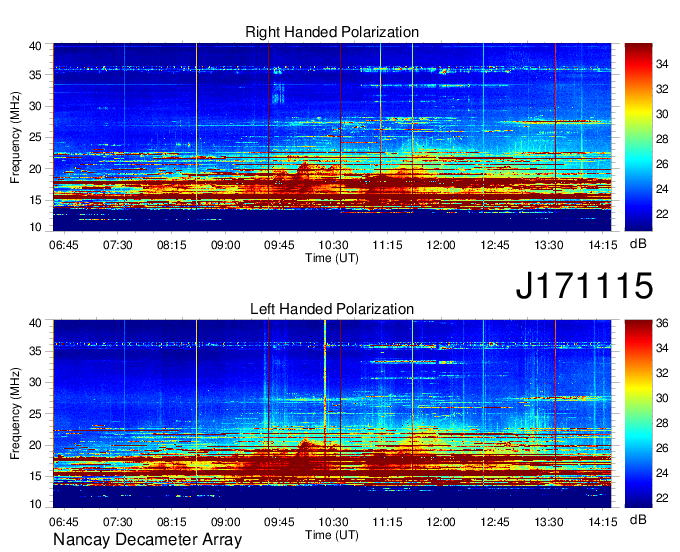Click the "30" frequency tick on the Left Handed plot
The height and width of the screenshot is (552, 680).
tap(36, 382)
